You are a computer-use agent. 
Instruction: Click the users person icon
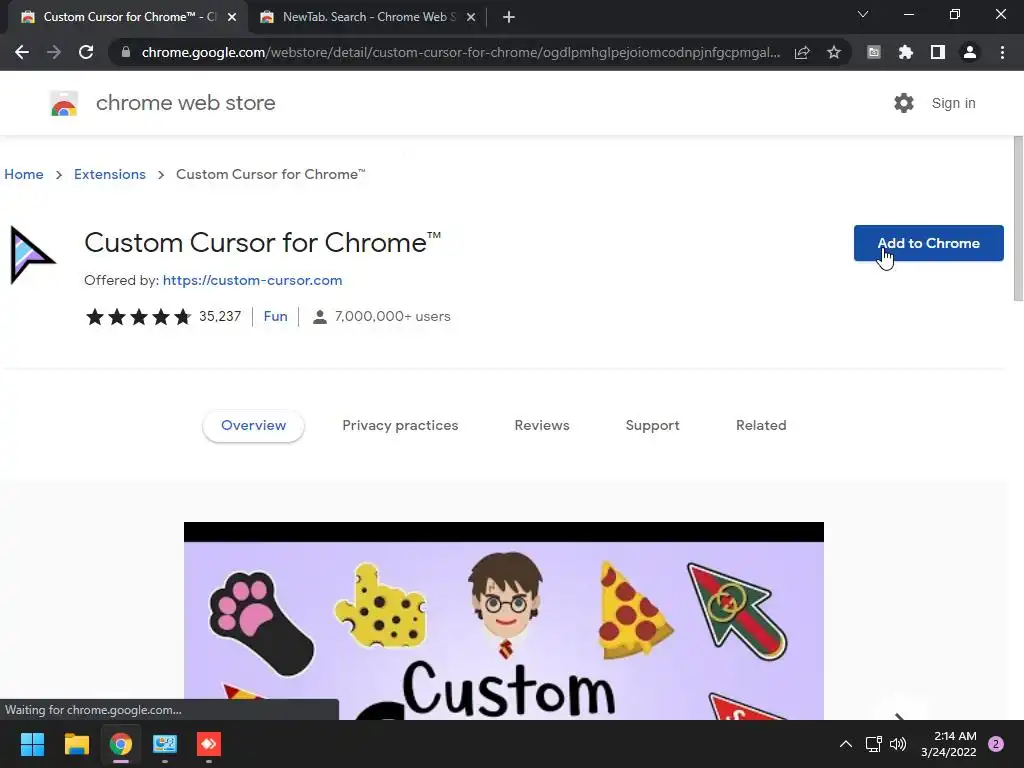[319, 317]
